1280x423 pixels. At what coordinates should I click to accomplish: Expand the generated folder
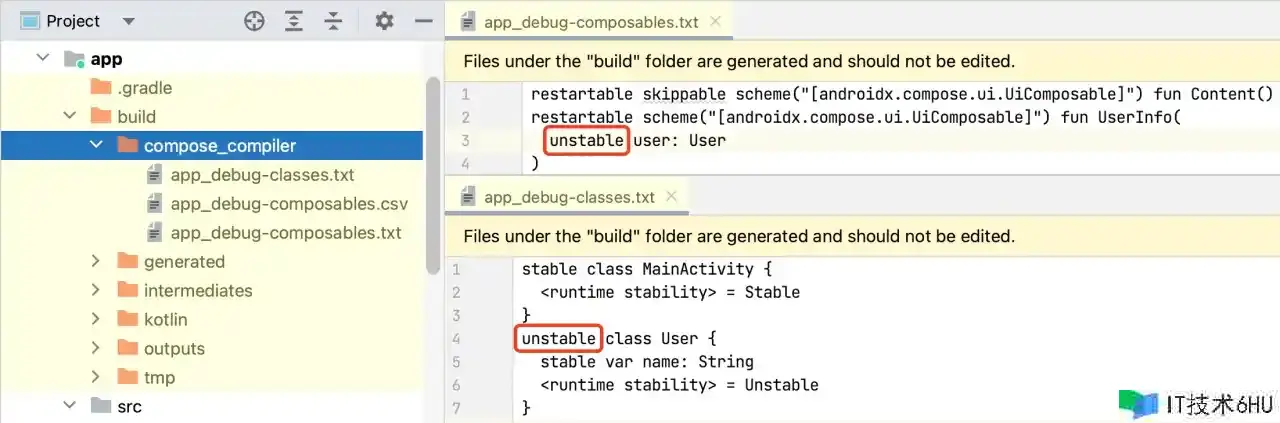tap(96, 262)
